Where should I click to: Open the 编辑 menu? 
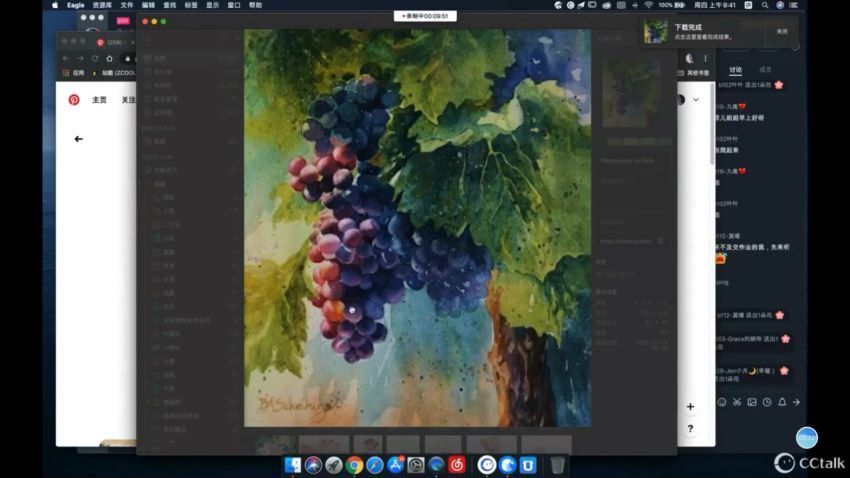point(148,5)
